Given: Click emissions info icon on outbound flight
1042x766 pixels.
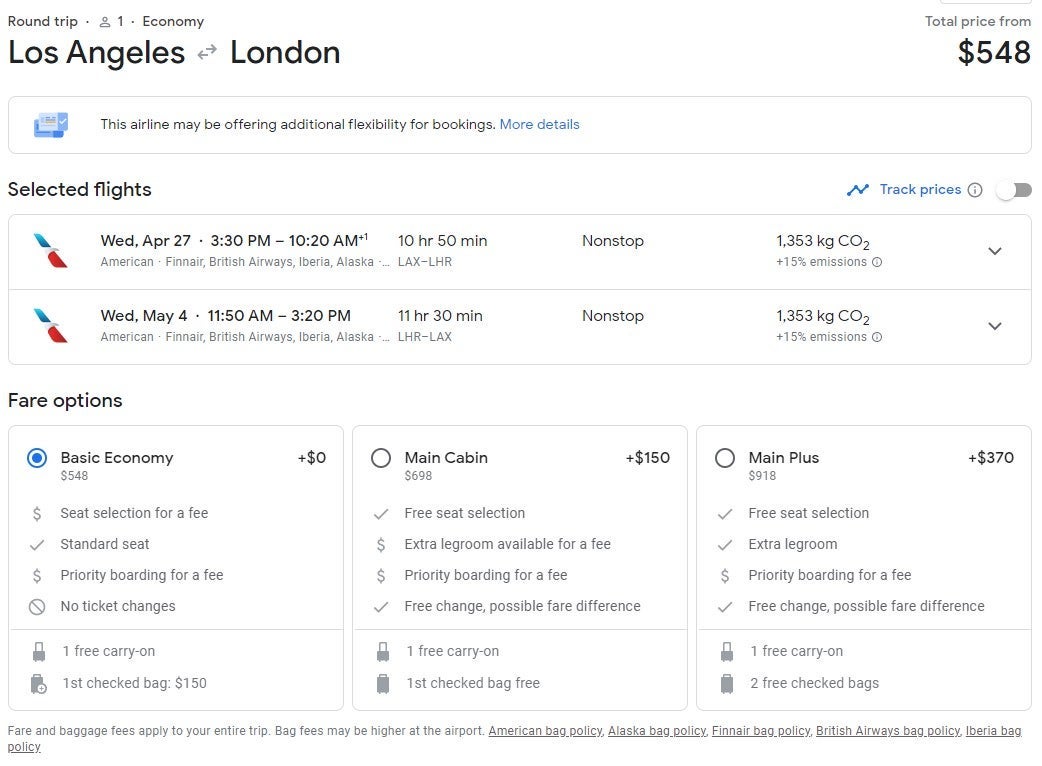Looking at the screenshot, I should pos(877,263).
